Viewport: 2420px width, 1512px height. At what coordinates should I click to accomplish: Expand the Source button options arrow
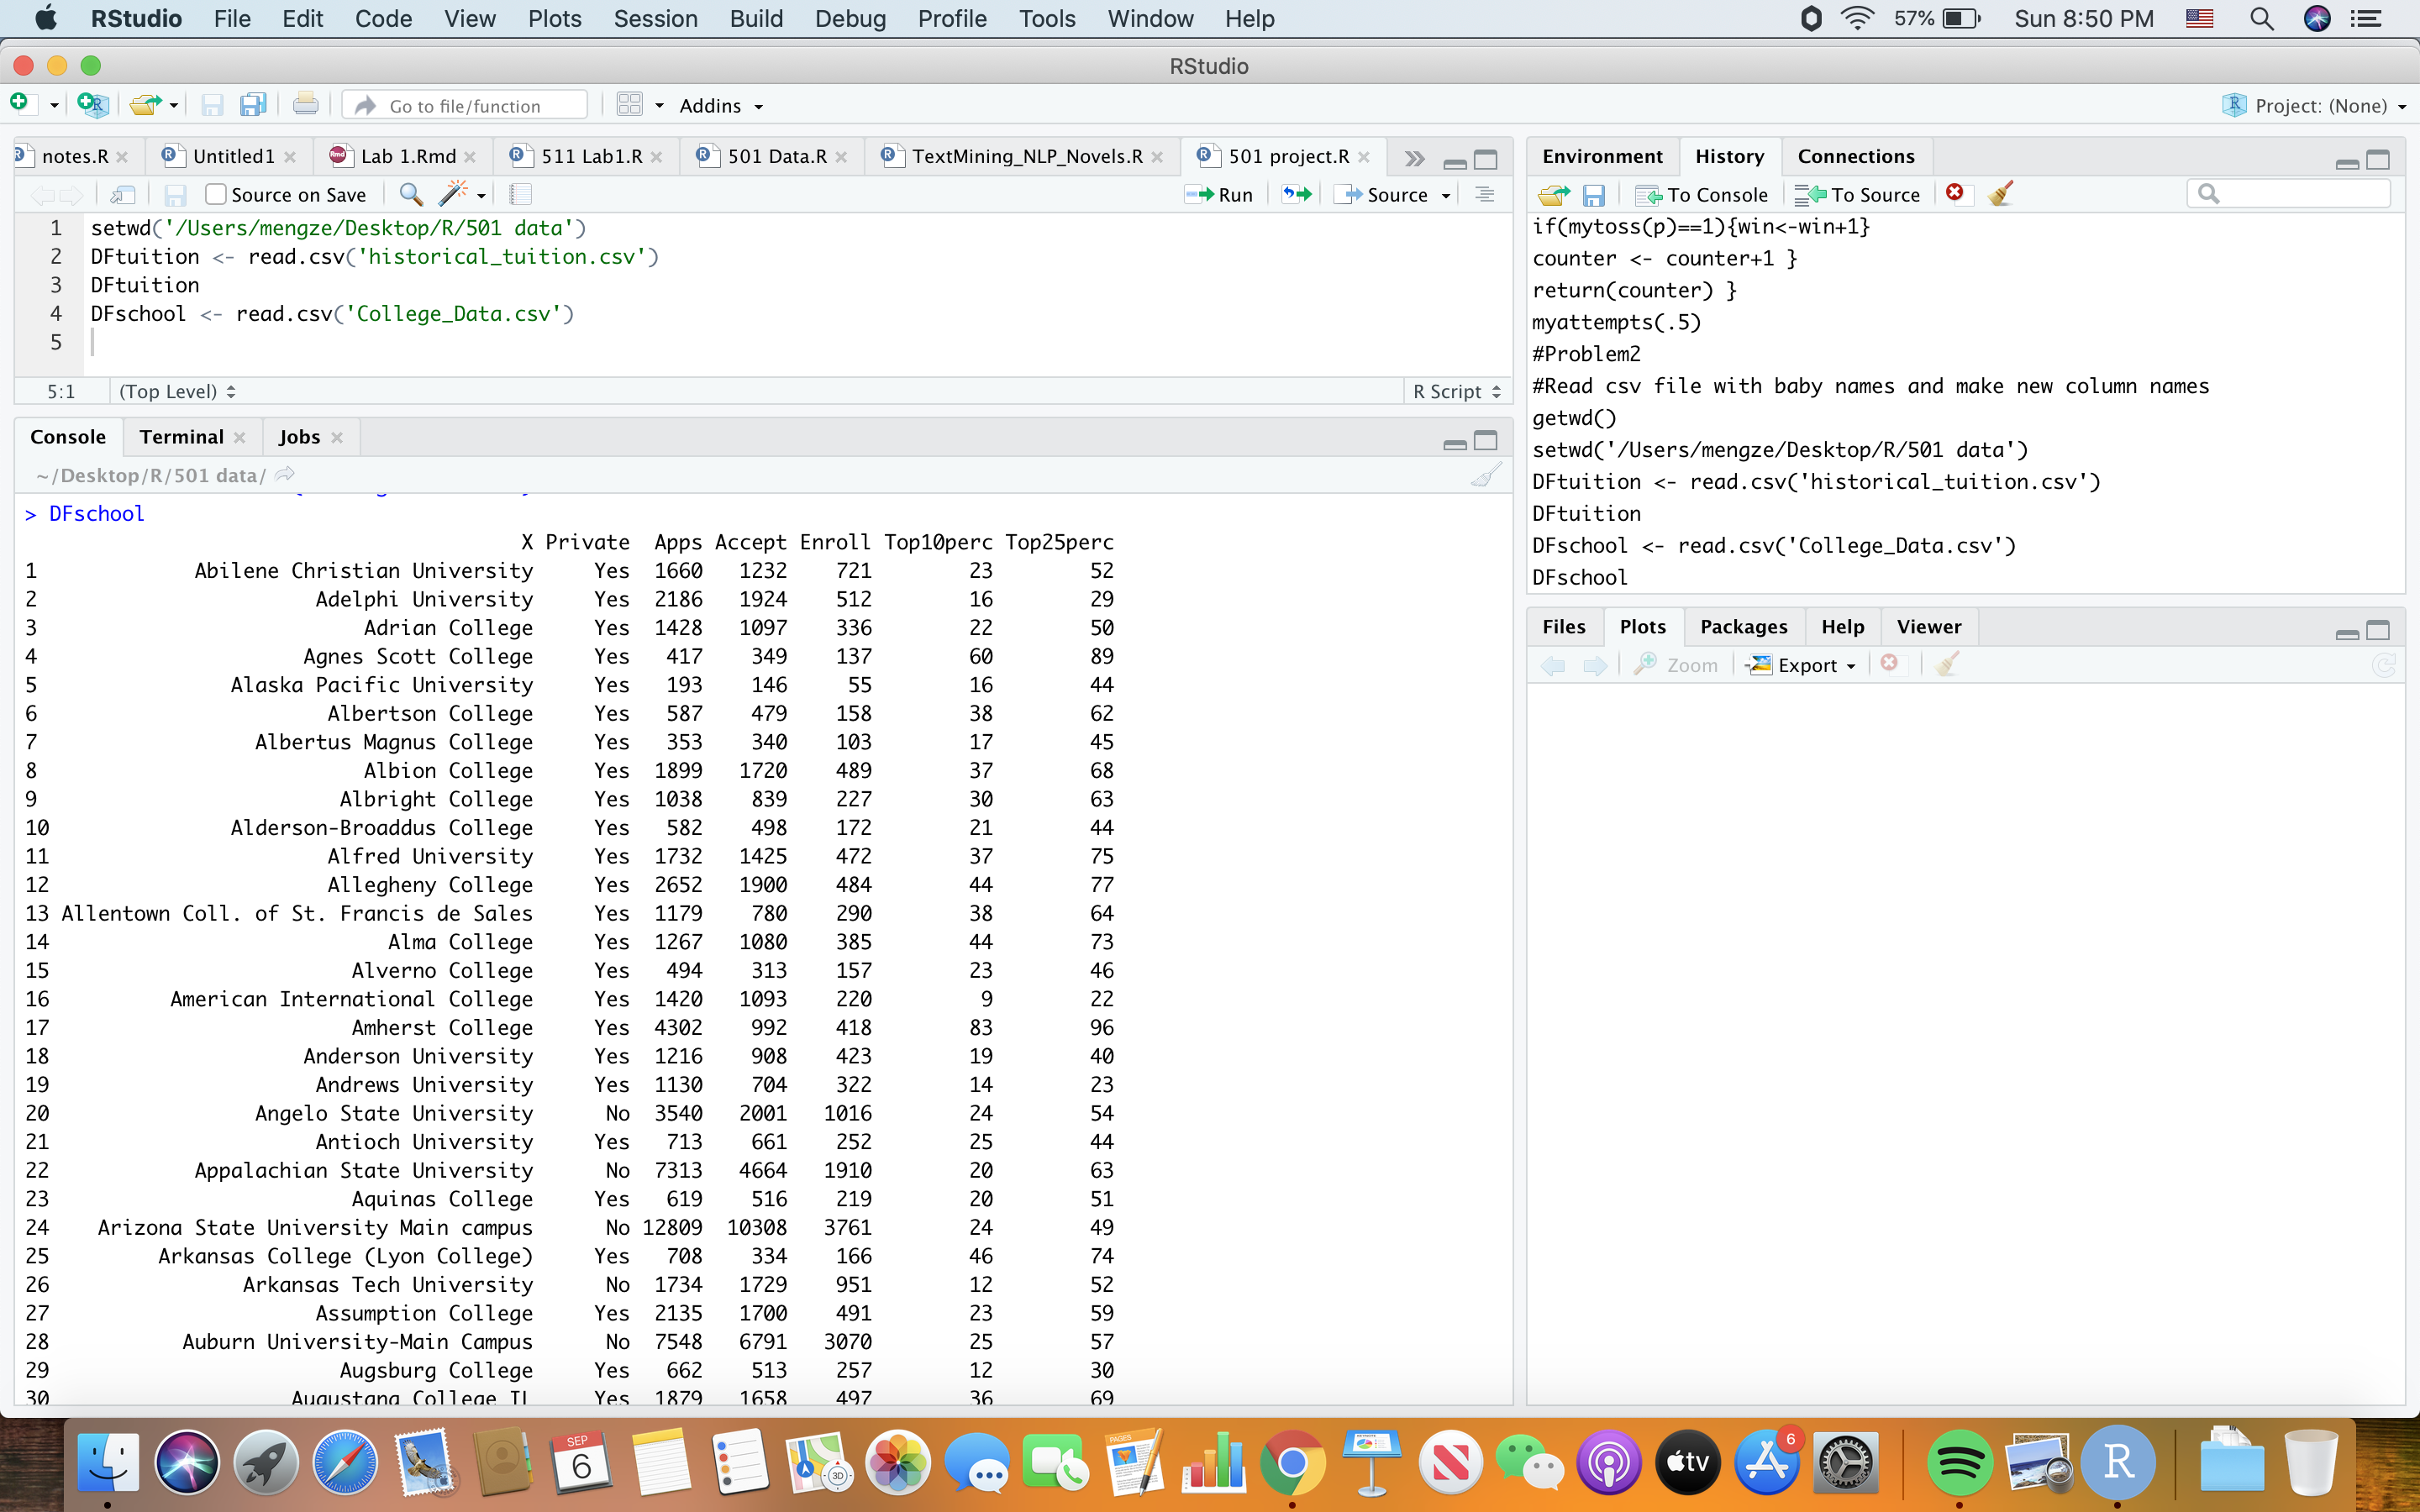(x=1446, y=195)
